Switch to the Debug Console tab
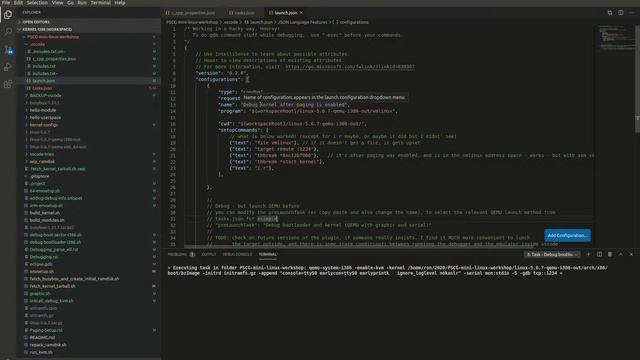 tap(237, 254)
